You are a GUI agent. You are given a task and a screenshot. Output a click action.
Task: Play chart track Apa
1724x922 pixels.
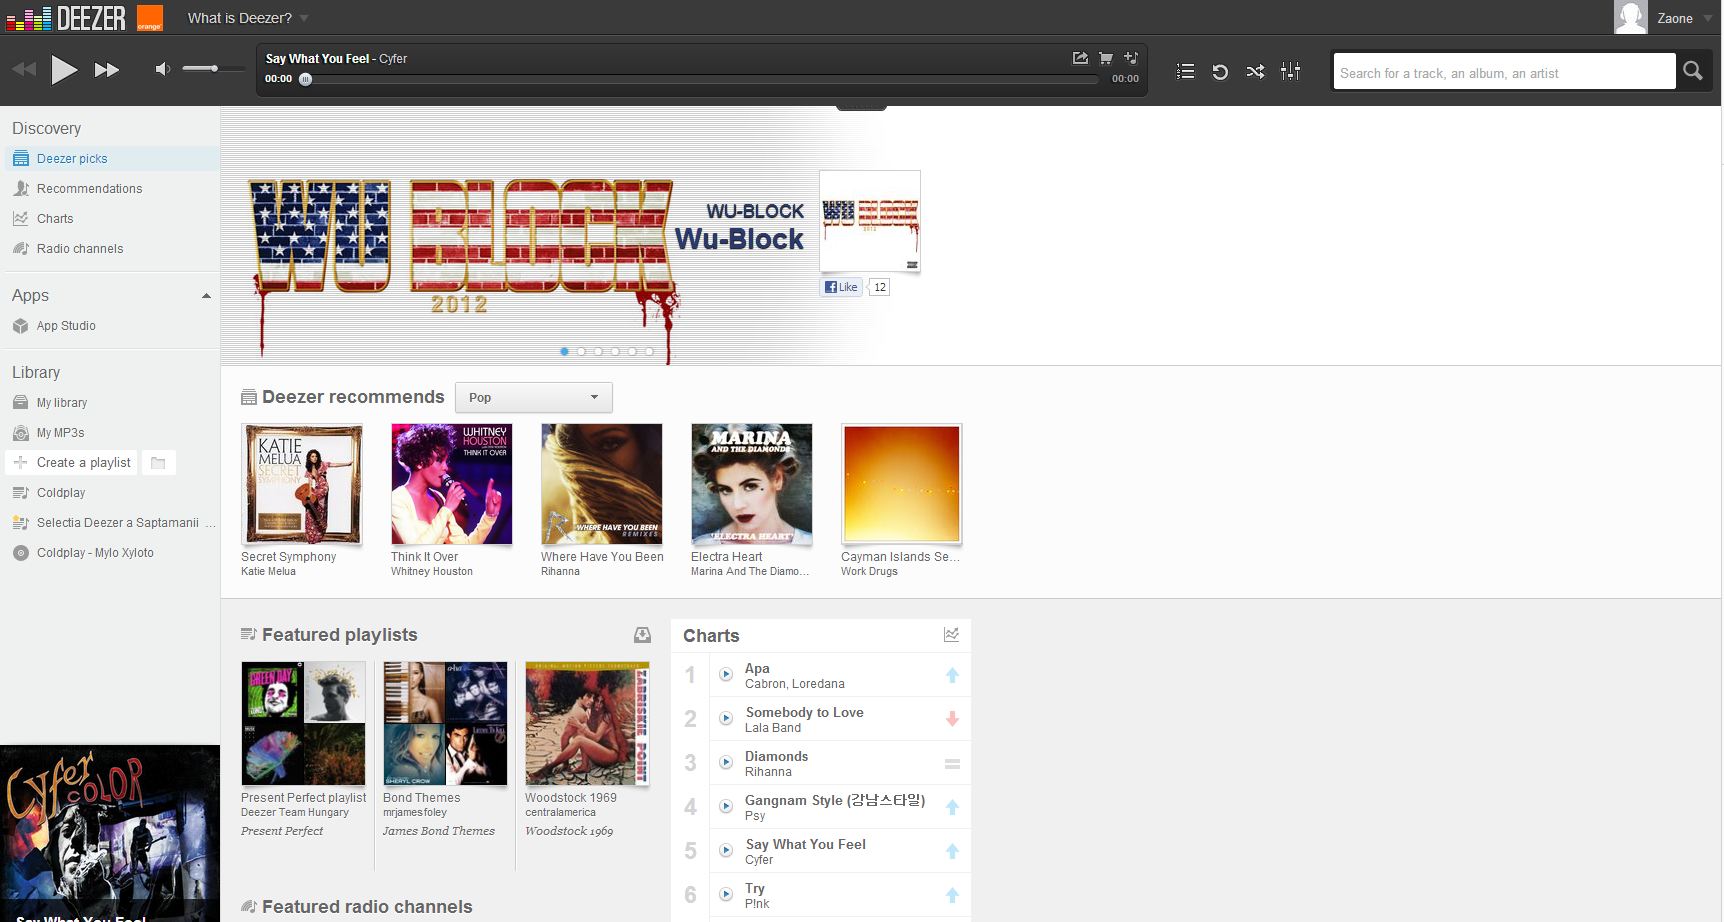point(726,675)
